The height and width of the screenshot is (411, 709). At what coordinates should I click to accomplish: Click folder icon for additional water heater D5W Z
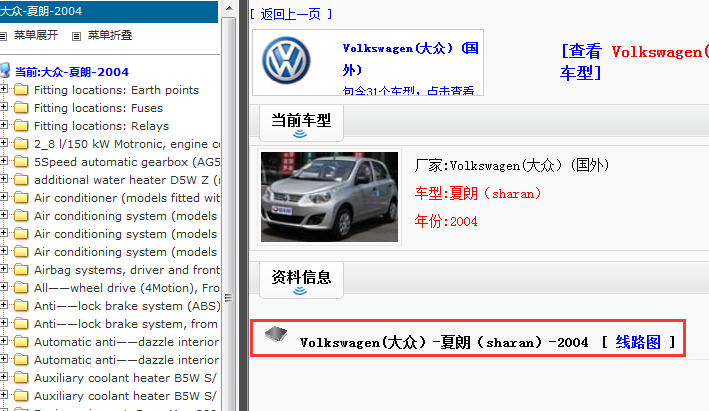pyautogui.click(x=21, y=180)
